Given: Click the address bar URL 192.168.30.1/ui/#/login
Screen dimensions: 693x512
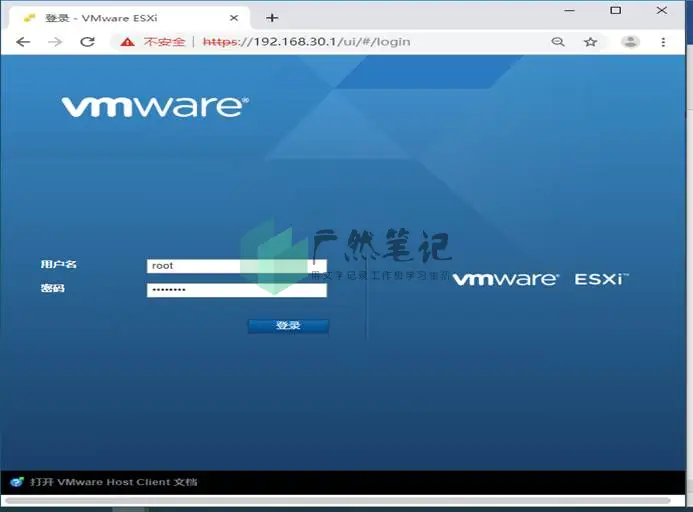Looking at the screenshot, I should tap(306, 42).
